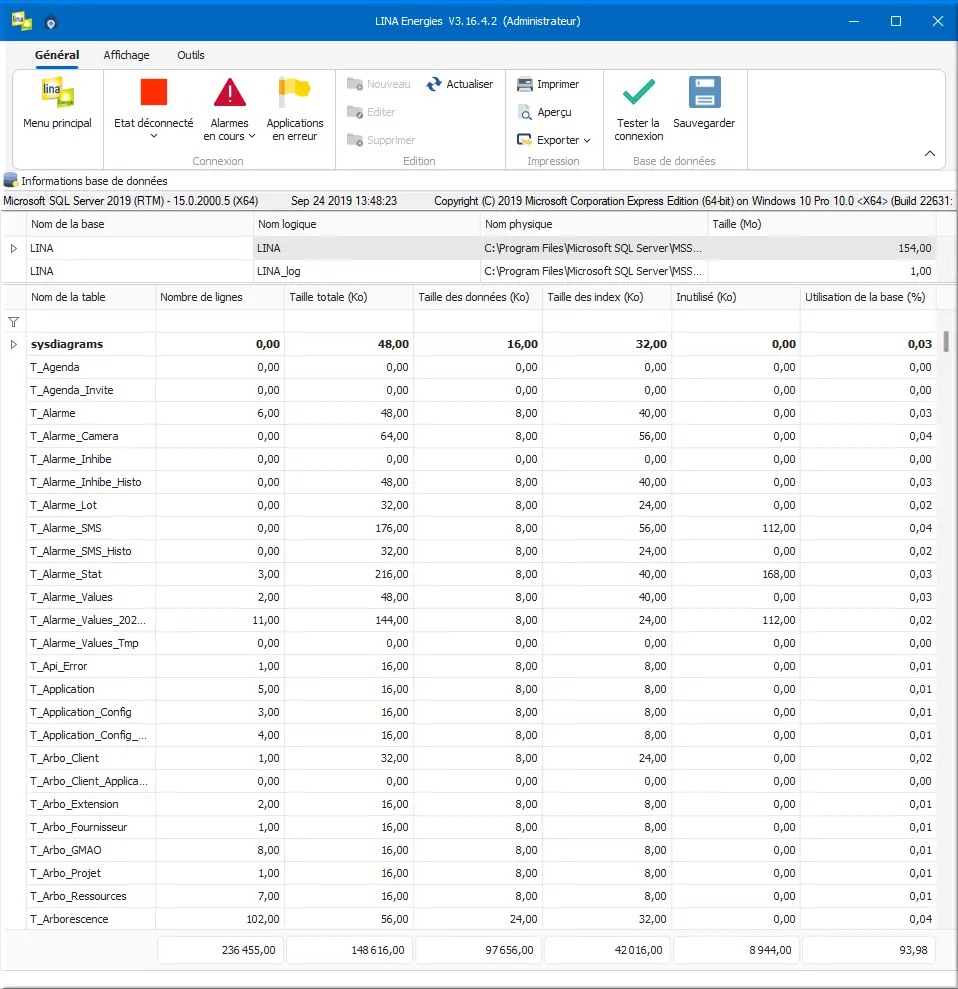Click the pin icon in title bar

point(51,23)
